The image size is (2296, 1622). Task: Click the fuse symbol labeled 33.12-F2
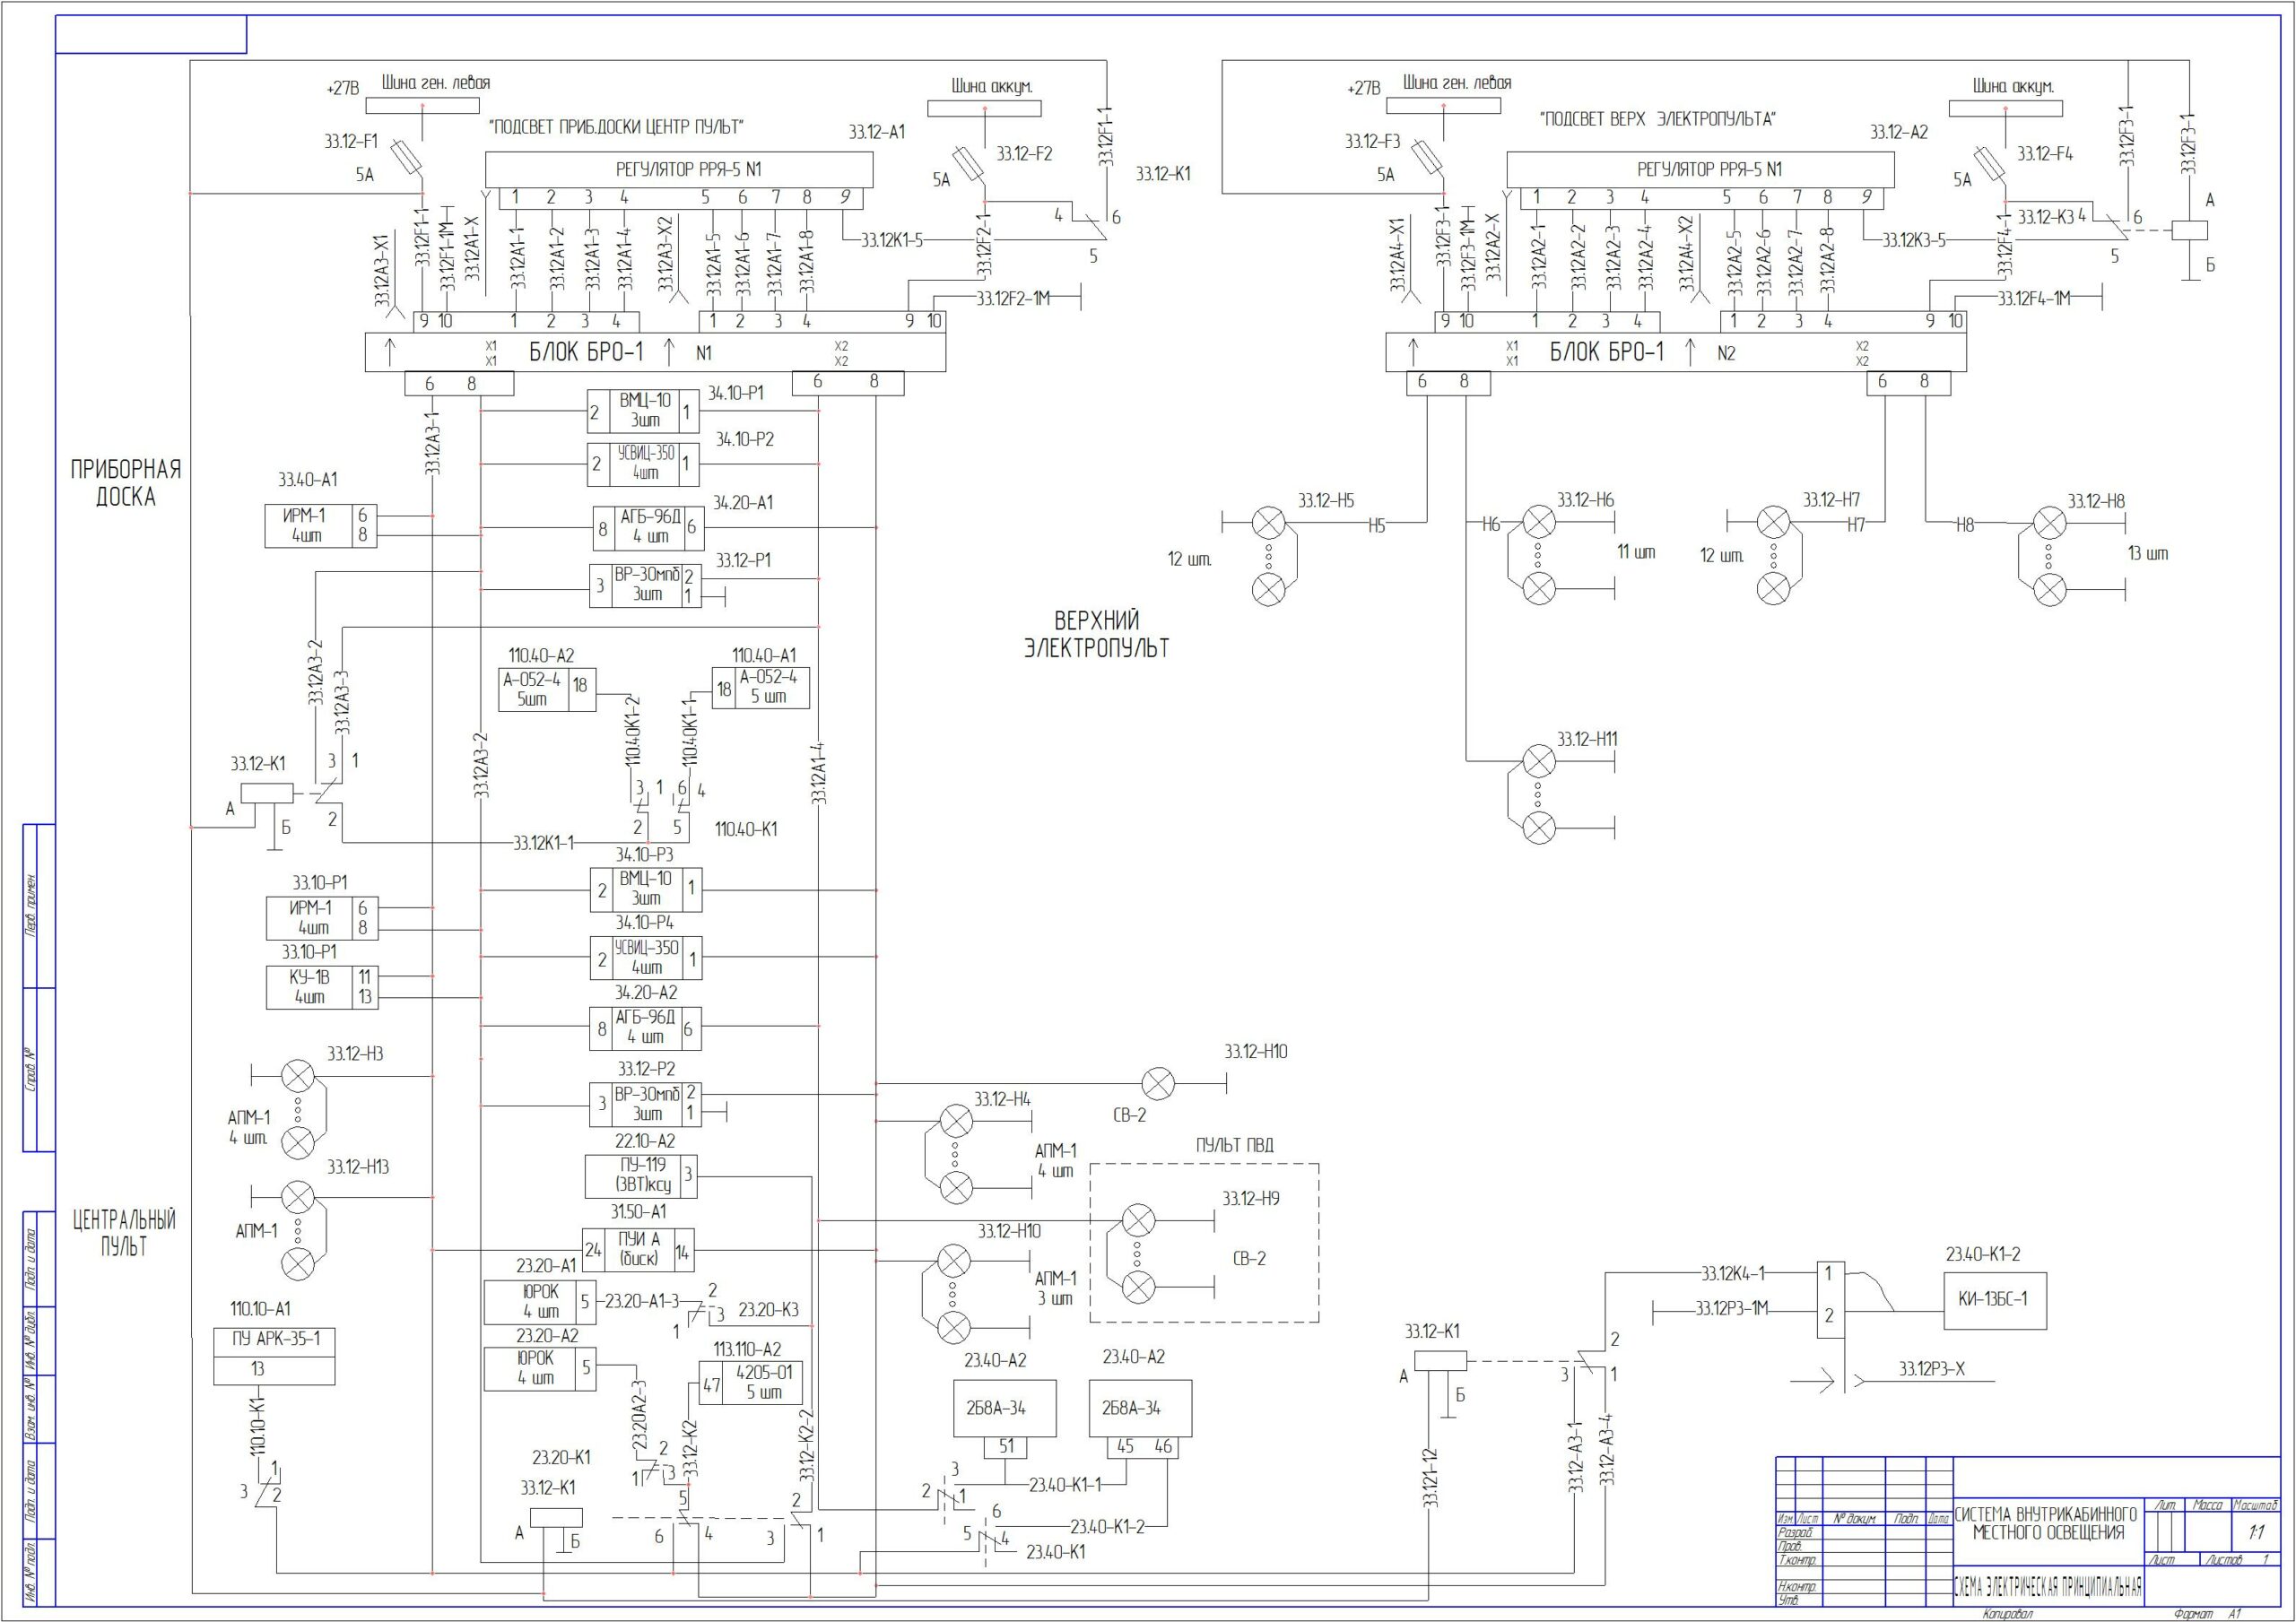pos(967,163)
